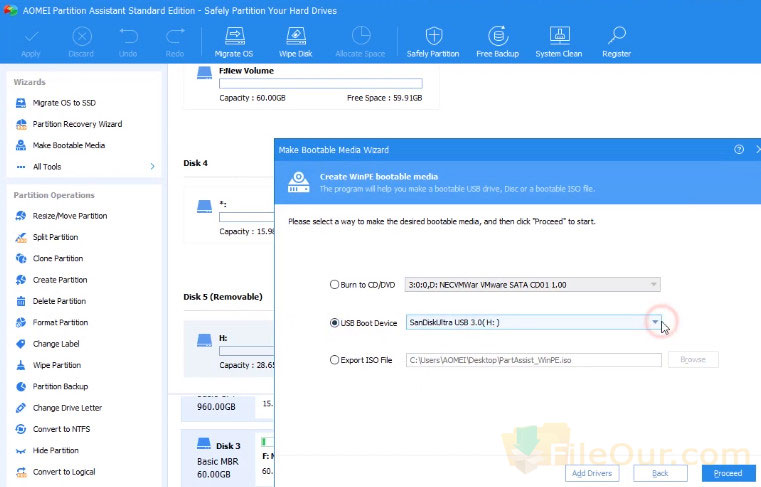Select Burn to CD/DVD radio option

tap(334, 285)
